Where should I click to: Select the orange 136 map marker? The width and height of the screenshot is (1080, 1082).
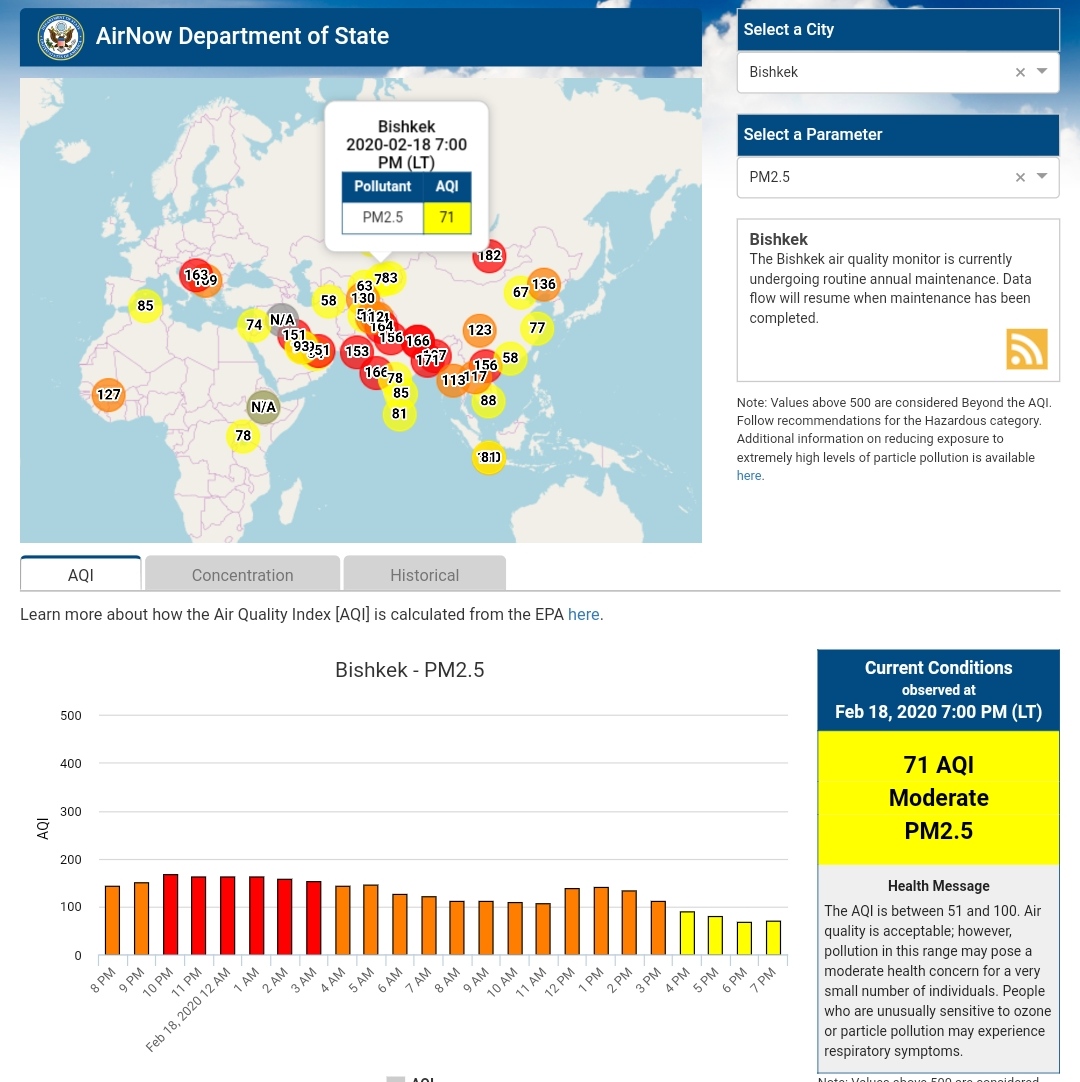543,284
